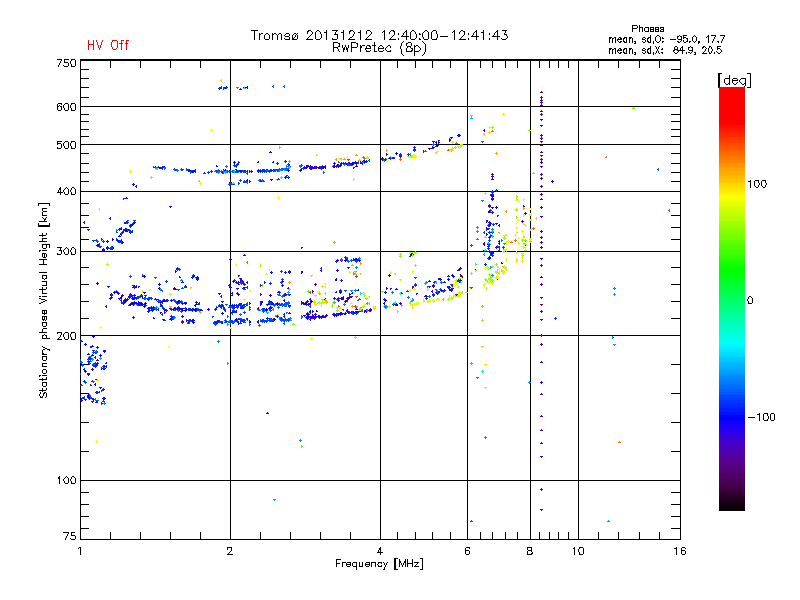Click the colorbar tick label '0'
Image resolution: width=800 pixels, height=600 pixels.
pyautogui.click(x=750, y=301)
